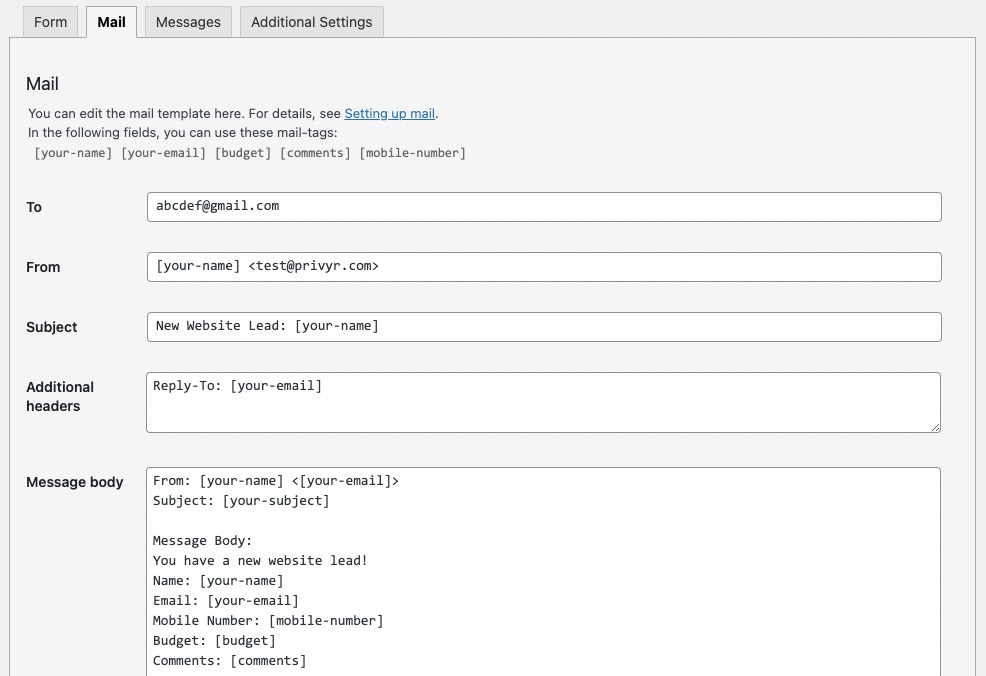This screenshot has height=676, width=986.
Task: Select [your-name] in the mail-tags list
Action: pos(73,153)
